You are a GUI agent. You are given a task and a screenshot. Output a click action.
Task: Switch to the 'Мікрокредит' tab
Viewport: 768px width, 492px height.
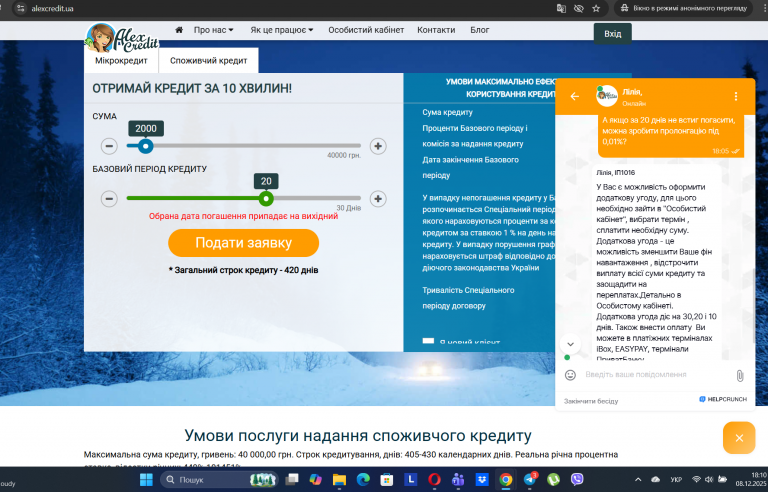(121, 61)
